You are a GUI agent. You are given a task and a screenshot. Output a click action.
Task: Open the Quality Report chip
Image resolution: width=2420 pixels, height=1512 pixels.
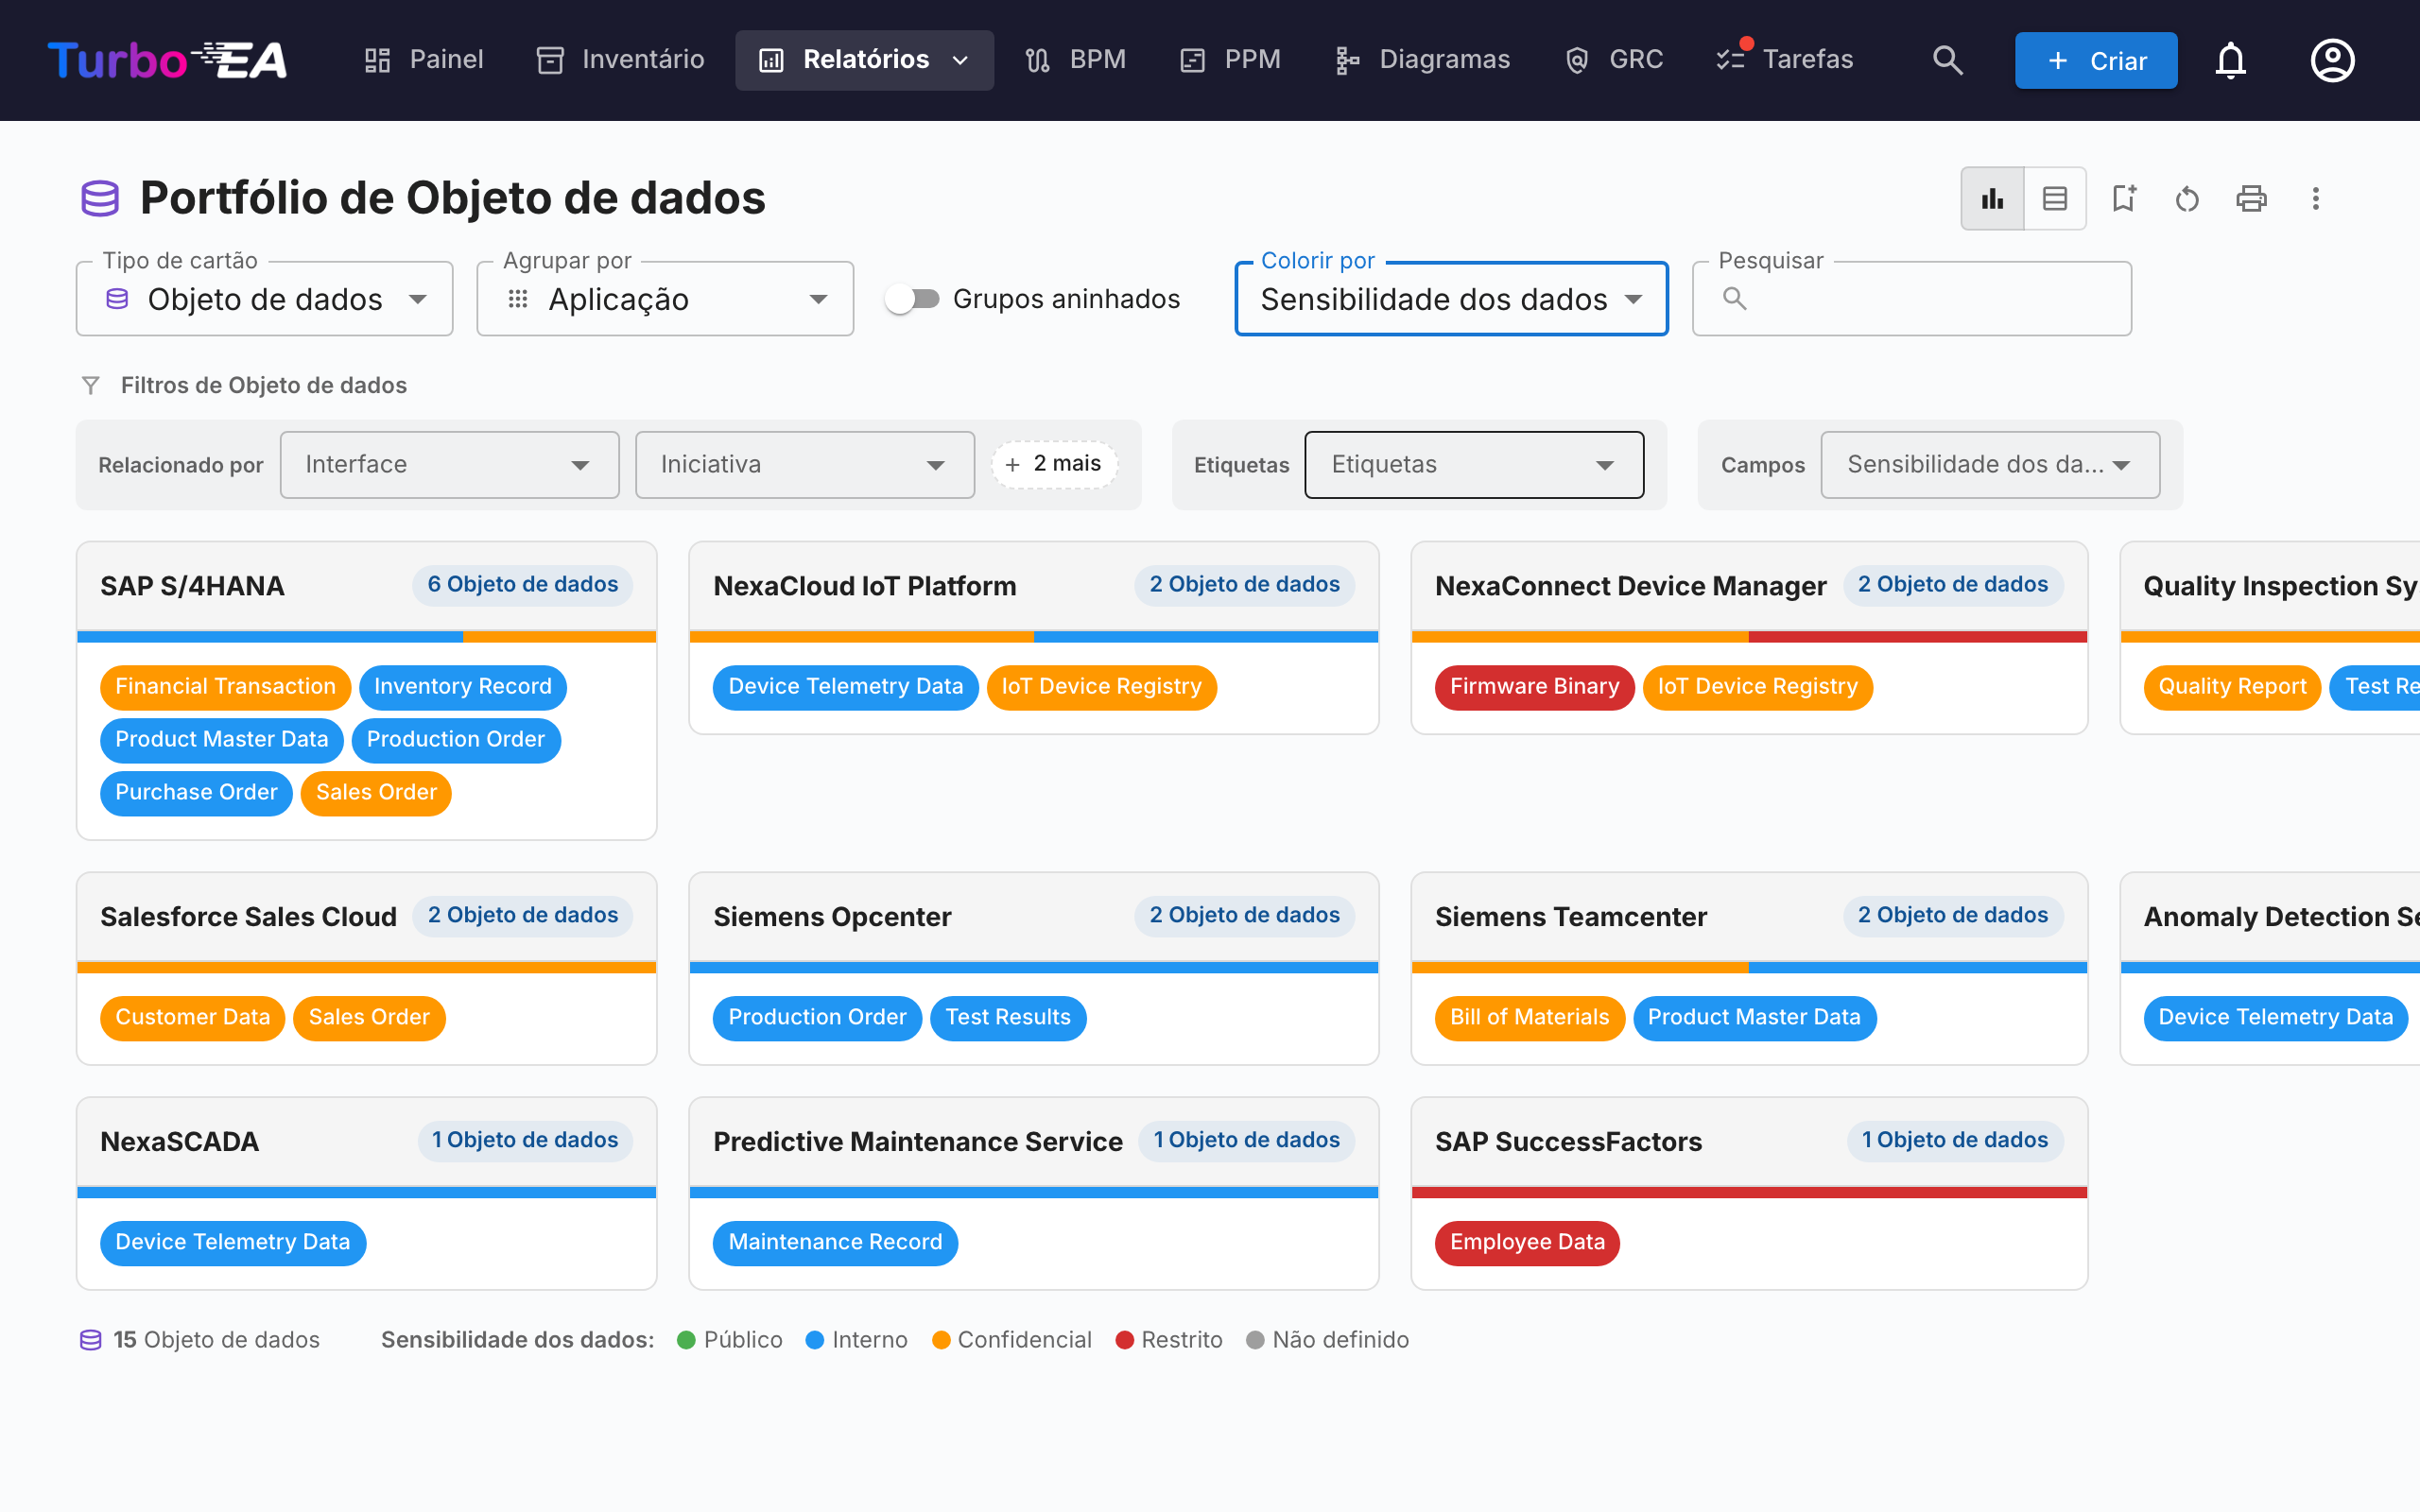[x=2232, y=687]
